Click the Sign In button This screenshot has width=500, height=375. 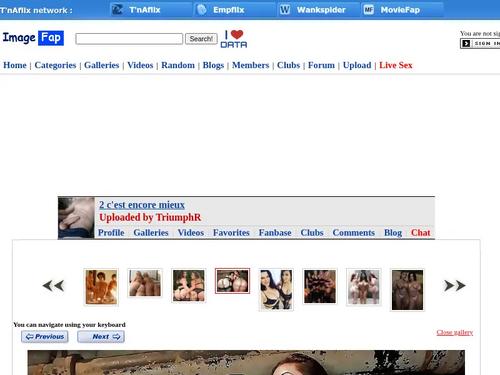[480, 44]
